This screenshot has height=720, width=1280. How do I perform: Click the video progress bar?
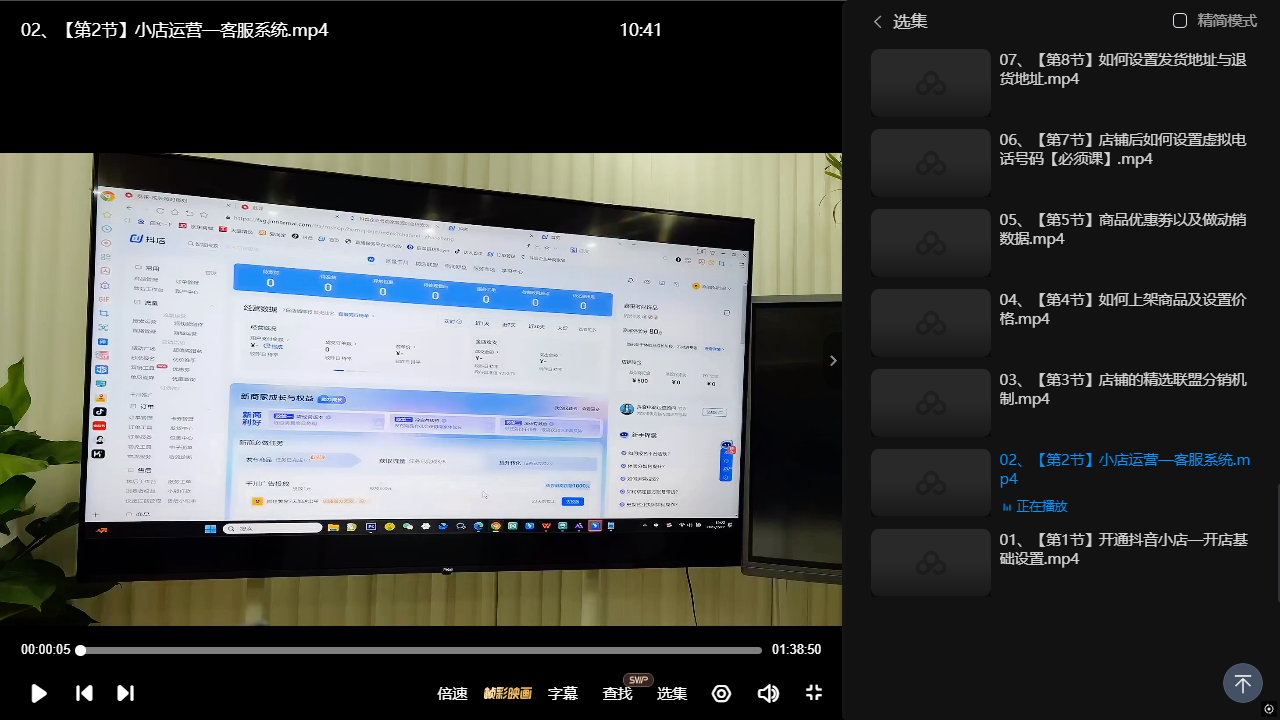pos(420,650)
